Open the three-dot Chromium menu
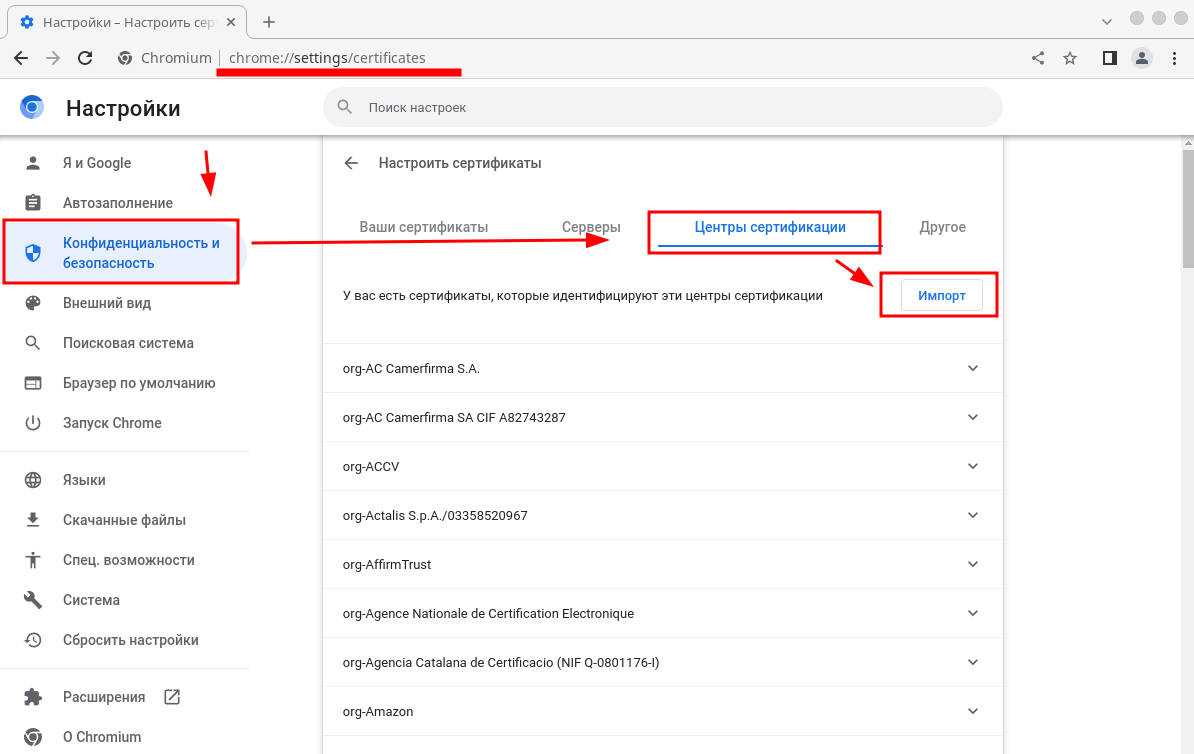The width and height of the screenshot is (1194, 754). 1173,58
